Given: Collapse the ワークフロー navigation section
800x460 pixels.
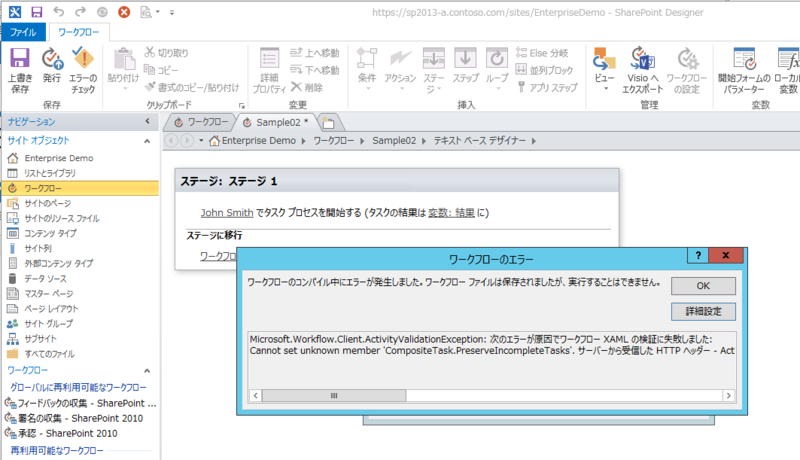Looking at the screenshot, I should point(147,371).
